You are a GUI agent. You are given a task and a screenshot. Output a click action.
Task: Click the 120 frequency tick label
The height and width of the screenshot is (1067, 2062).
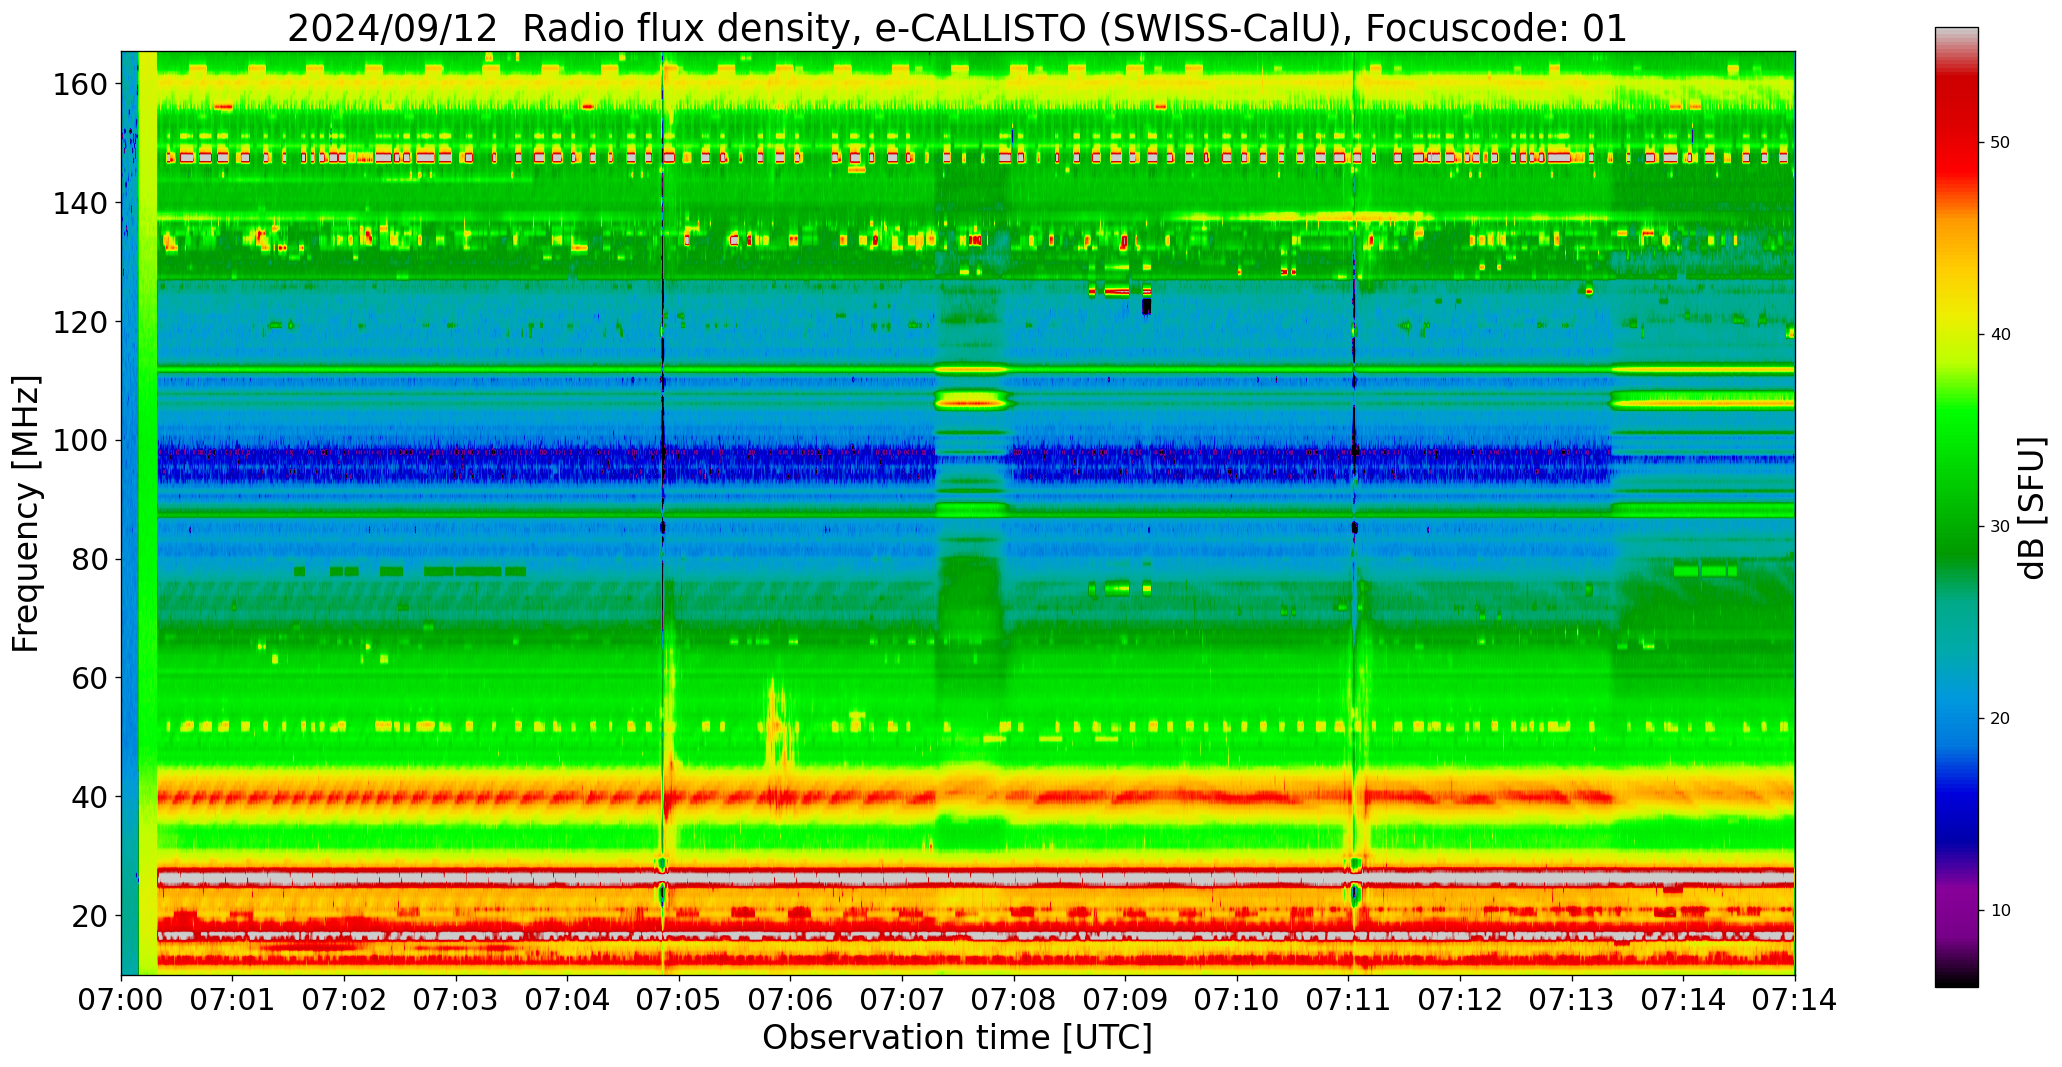point(80,322)
